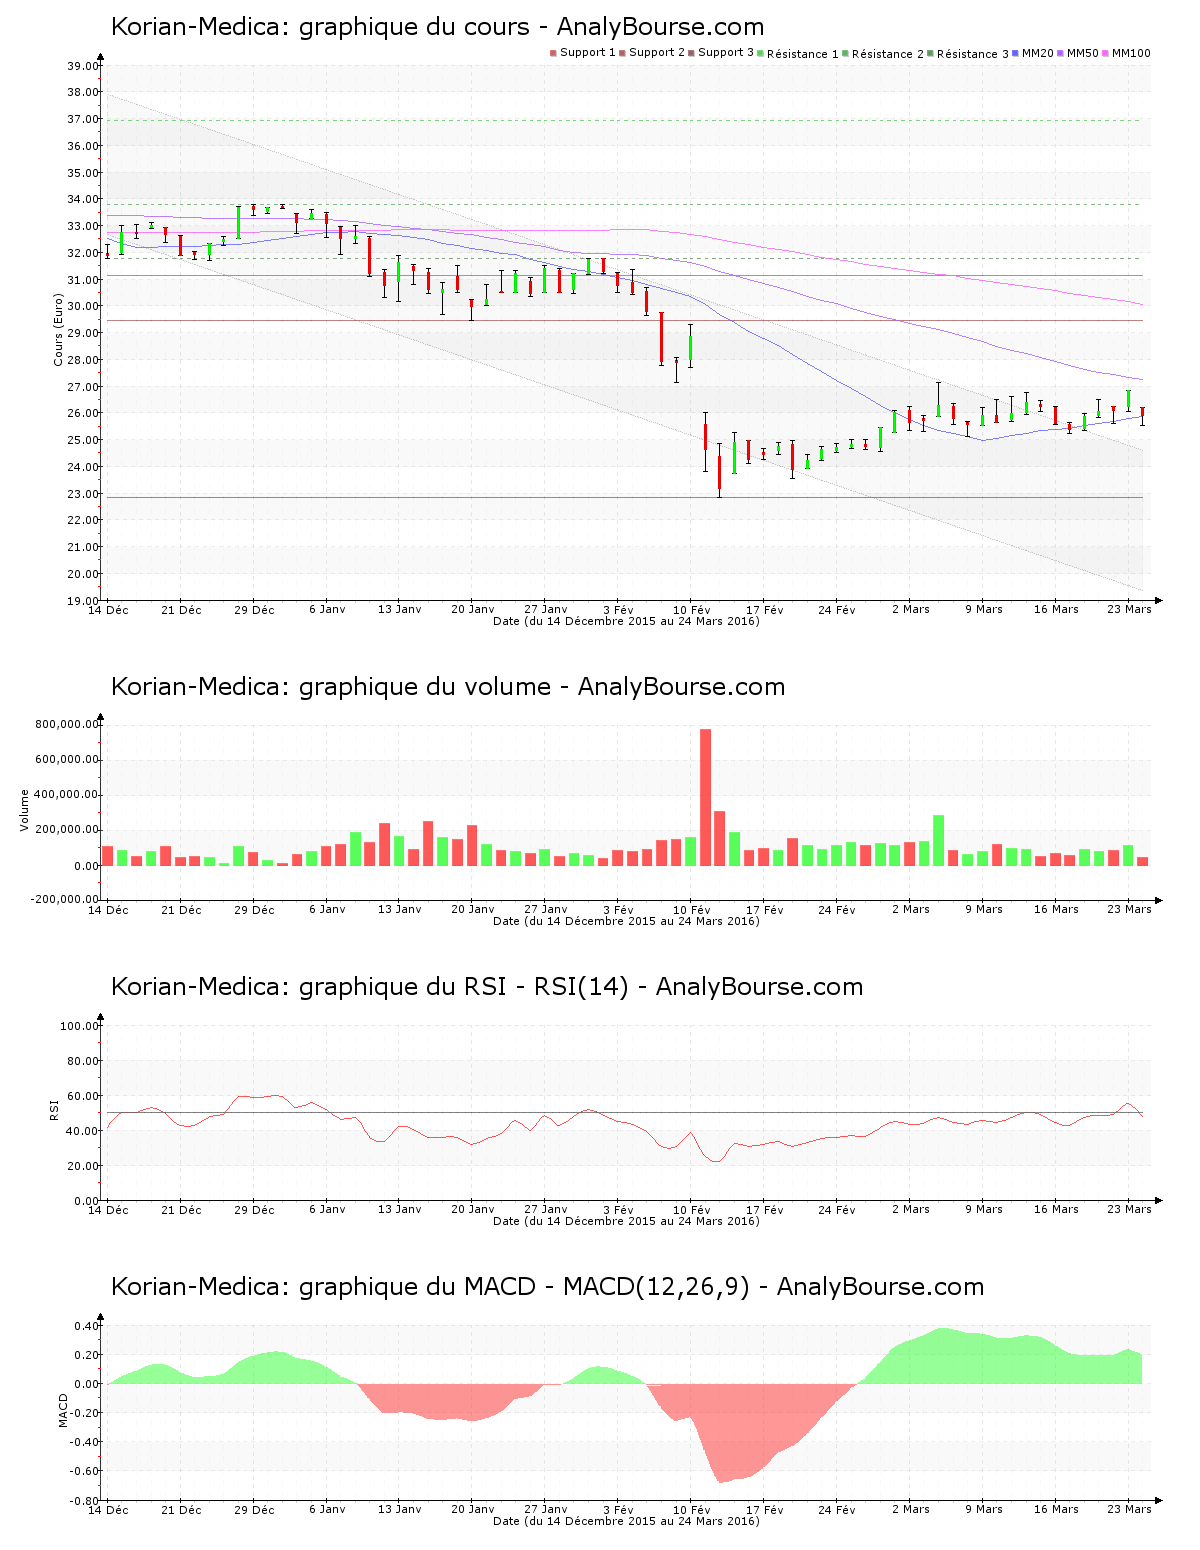Click the '-200,000.00' volume axis value
The height and width of the screenshot is (1550, 1200).
tap(65, 899)
